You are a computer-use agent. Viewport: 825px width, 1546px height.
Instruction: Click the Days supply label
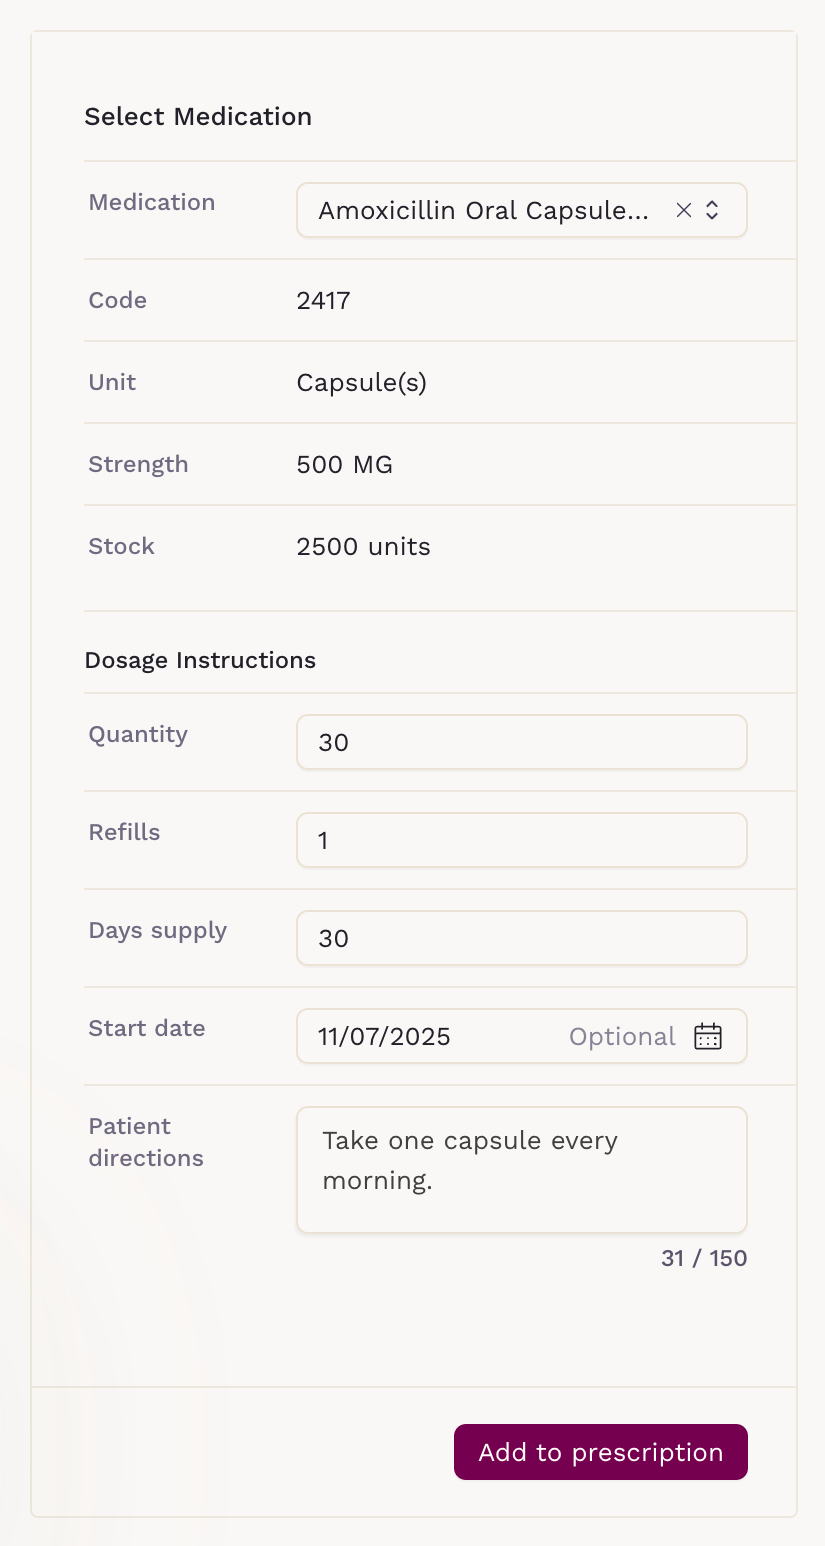pyautogui.click(x=158, y=930)
